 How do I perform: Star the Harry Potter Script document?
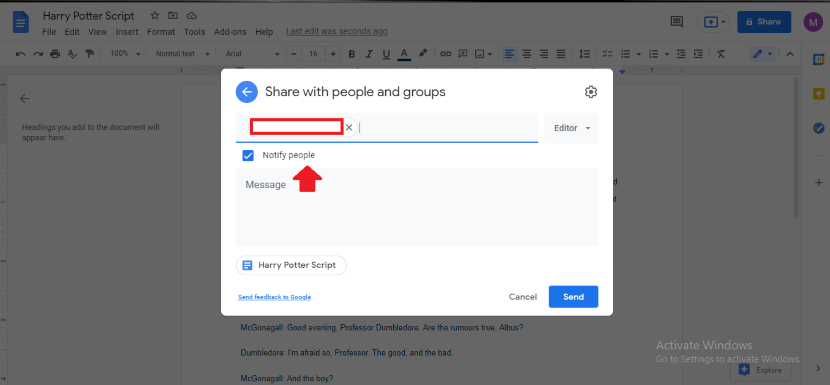pos(155,15)
